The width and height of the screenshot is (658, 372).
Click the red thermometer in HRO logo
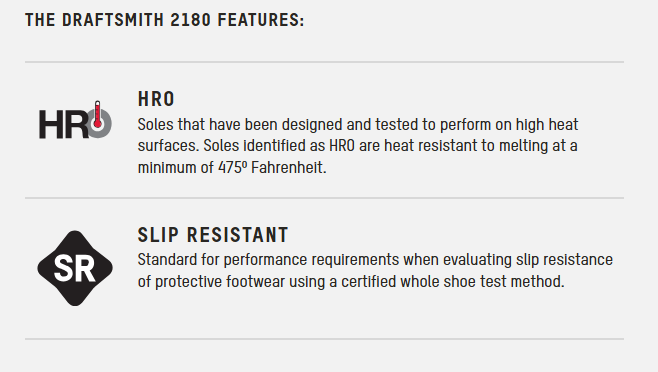97,115
